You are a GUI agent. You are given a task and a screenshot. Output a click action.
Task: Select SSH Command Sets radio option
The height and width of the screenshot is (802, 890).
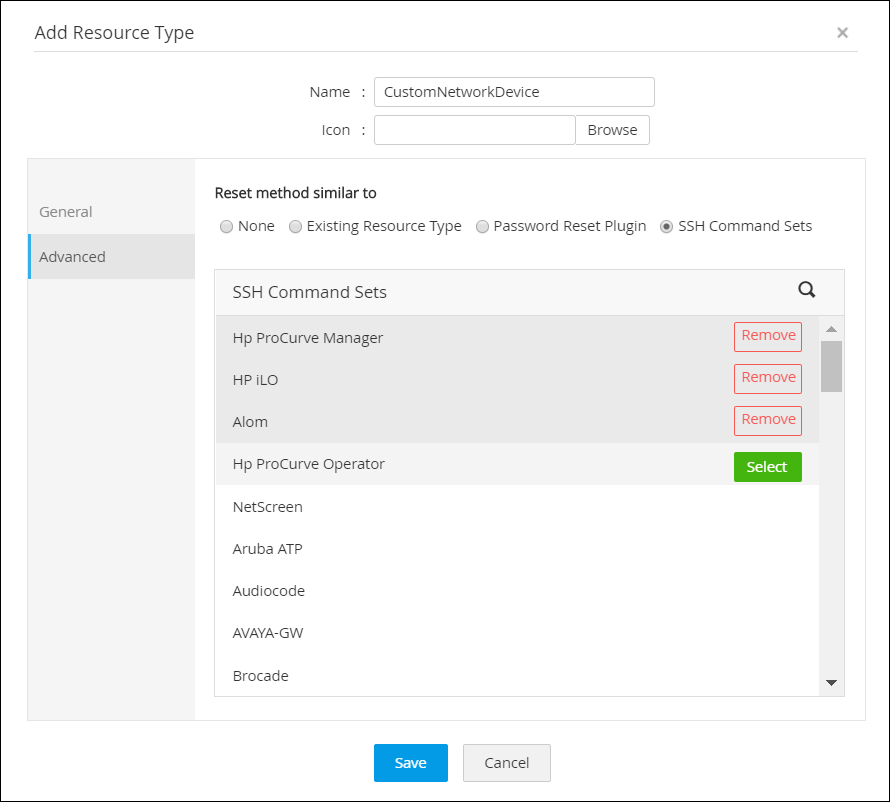[667, 226]
